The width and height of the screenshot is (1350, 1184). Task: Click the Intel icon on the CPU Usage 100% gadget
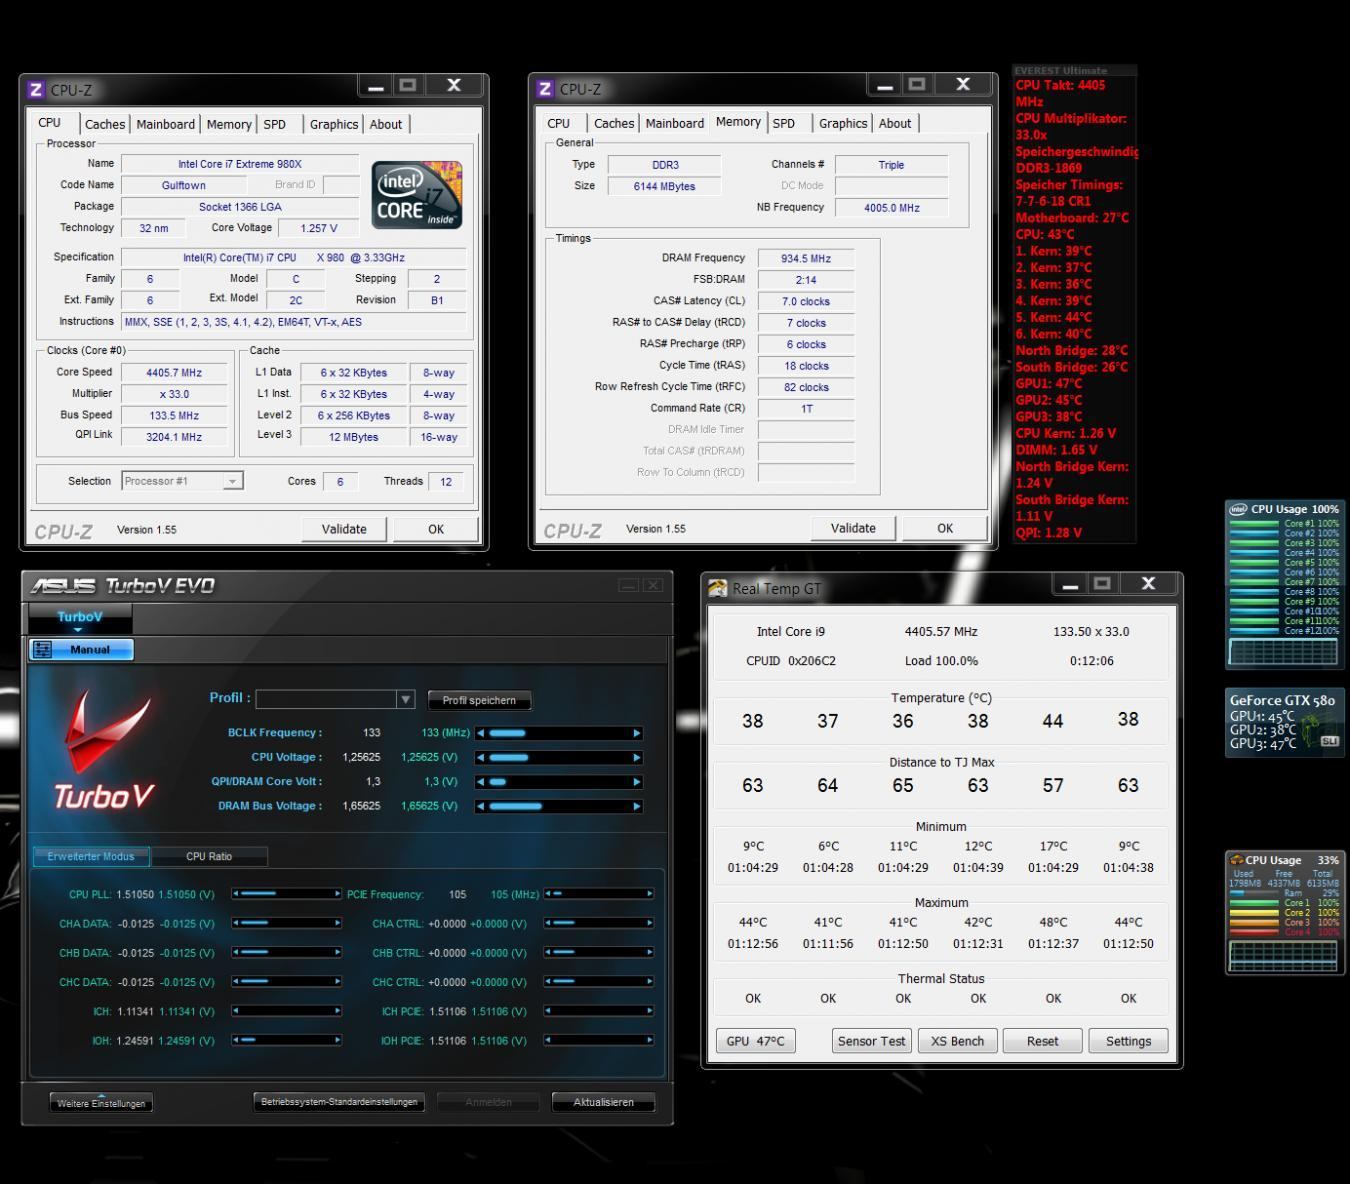point(1238,509)
